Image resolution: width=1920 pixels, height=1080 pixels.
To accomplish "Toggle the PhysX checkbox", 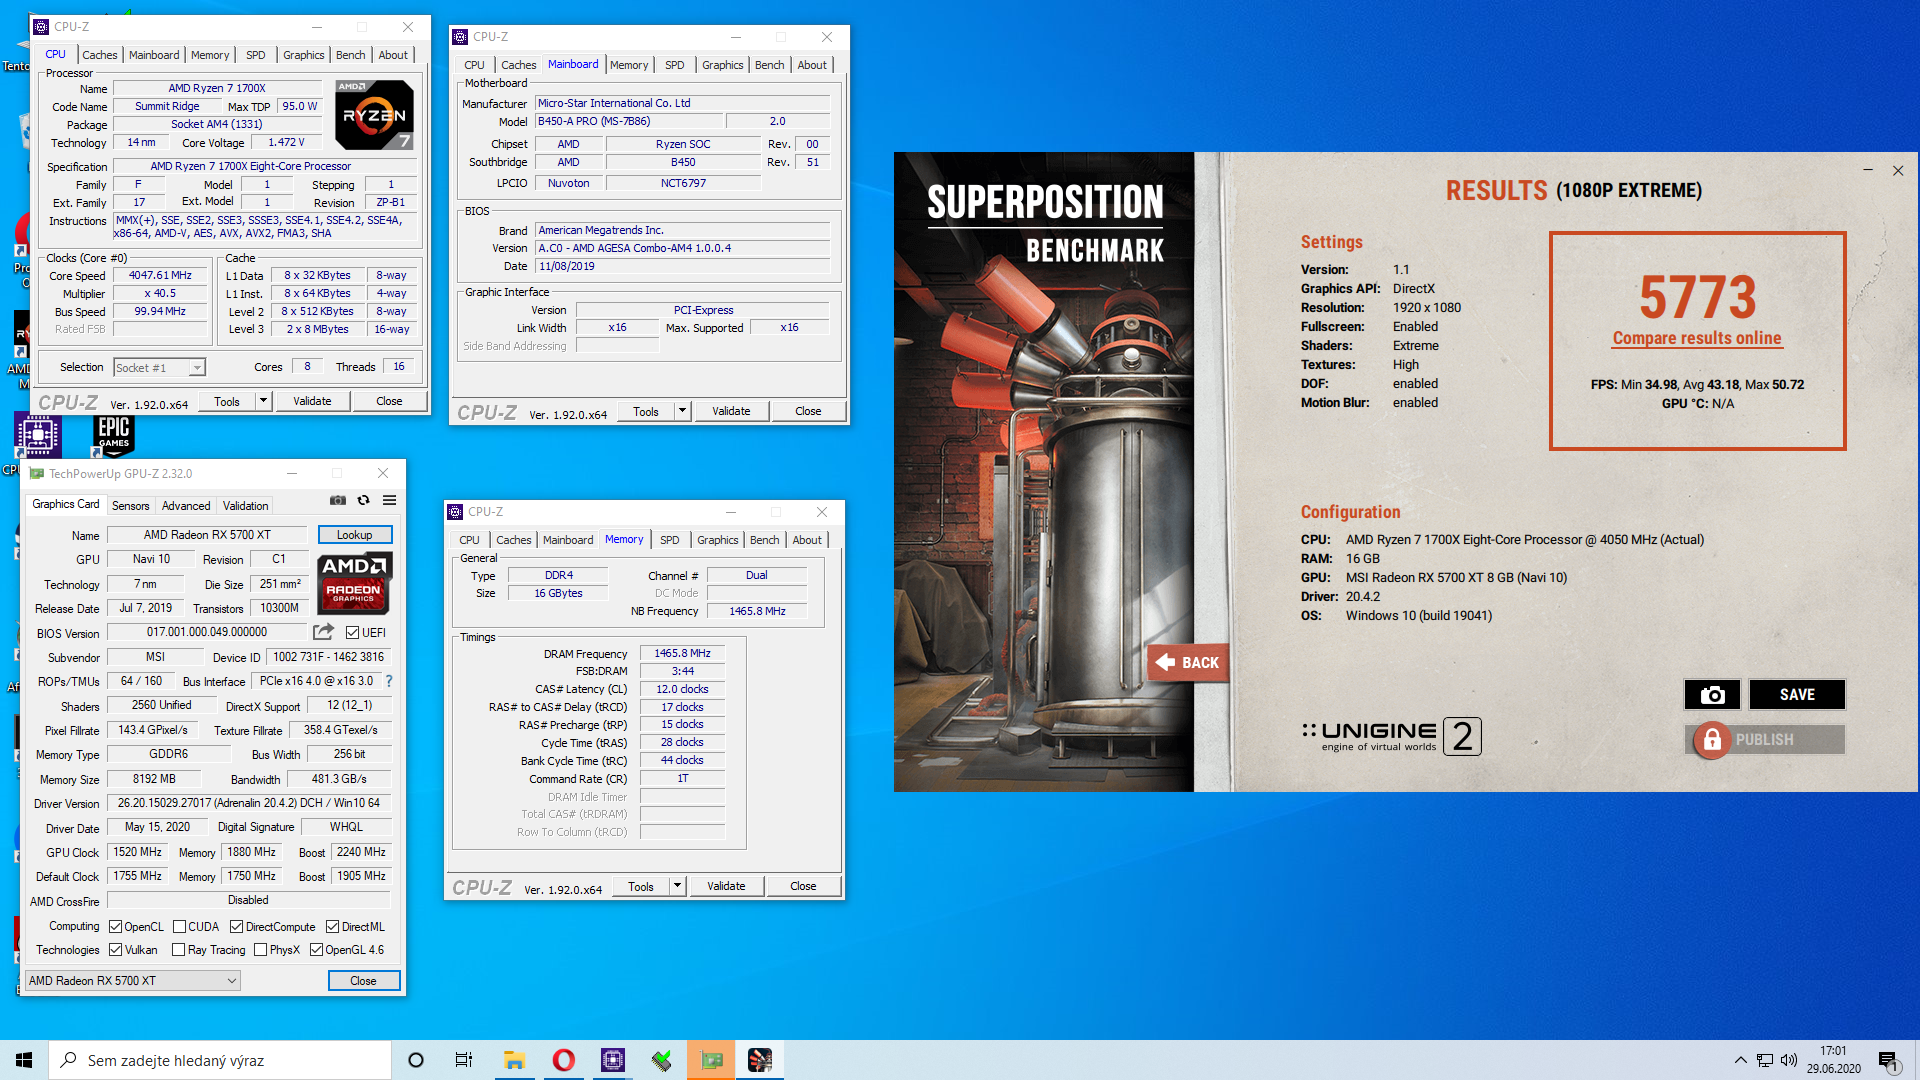I will [x=261, y=950].
